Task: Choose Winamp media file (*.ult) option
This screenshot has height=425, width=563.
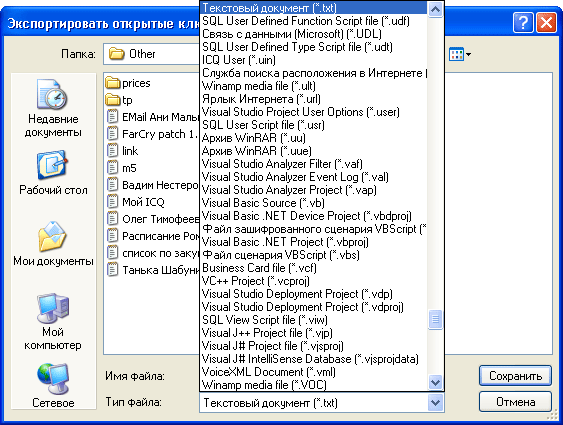Action: coord(313,86)
